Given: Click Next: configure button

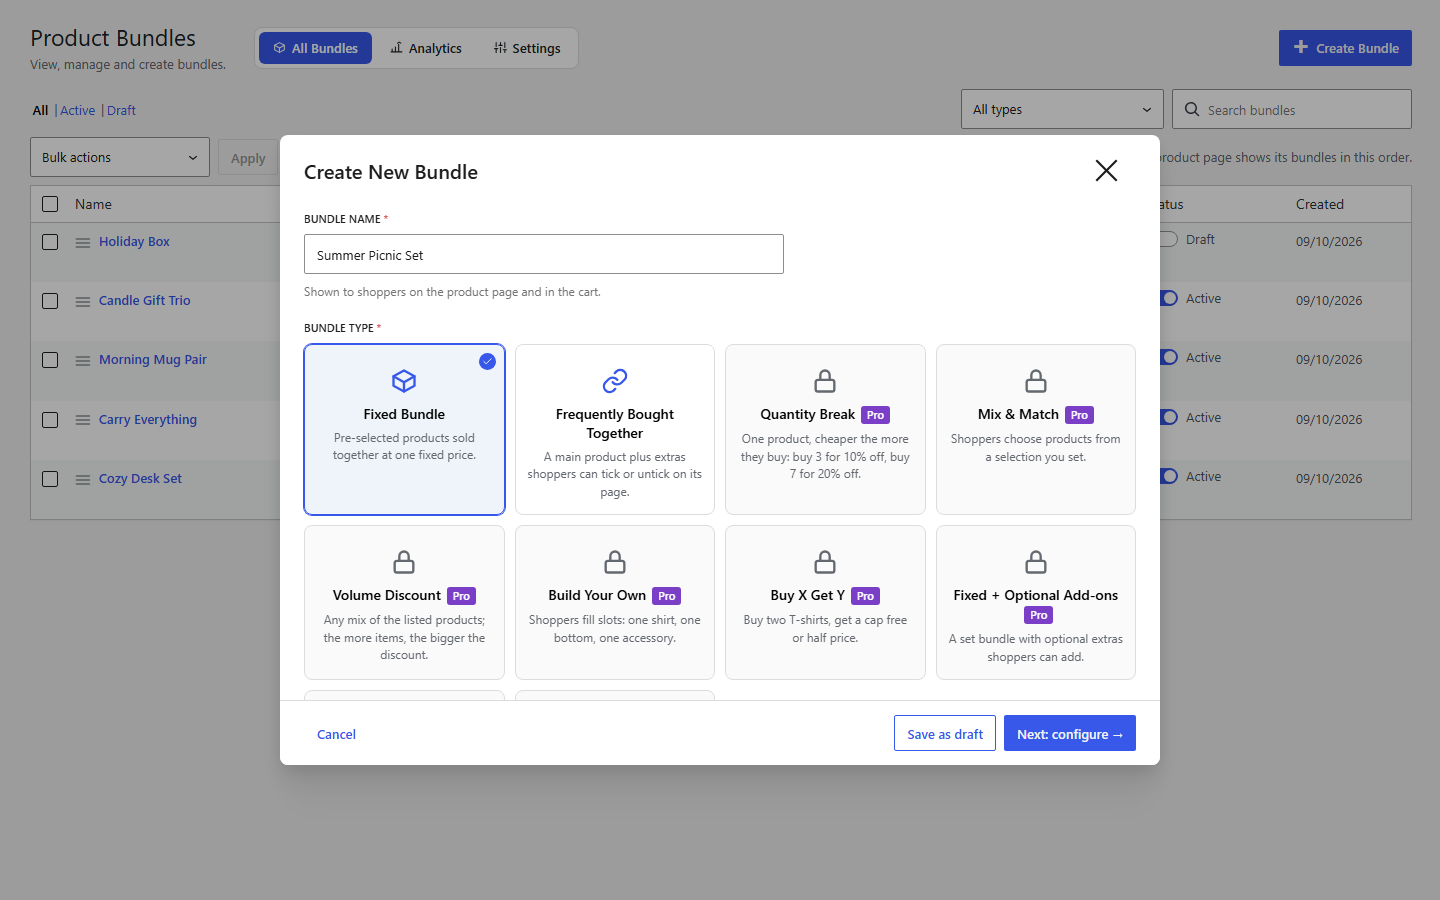Looking at the screenshot, I should [1070, 733].
